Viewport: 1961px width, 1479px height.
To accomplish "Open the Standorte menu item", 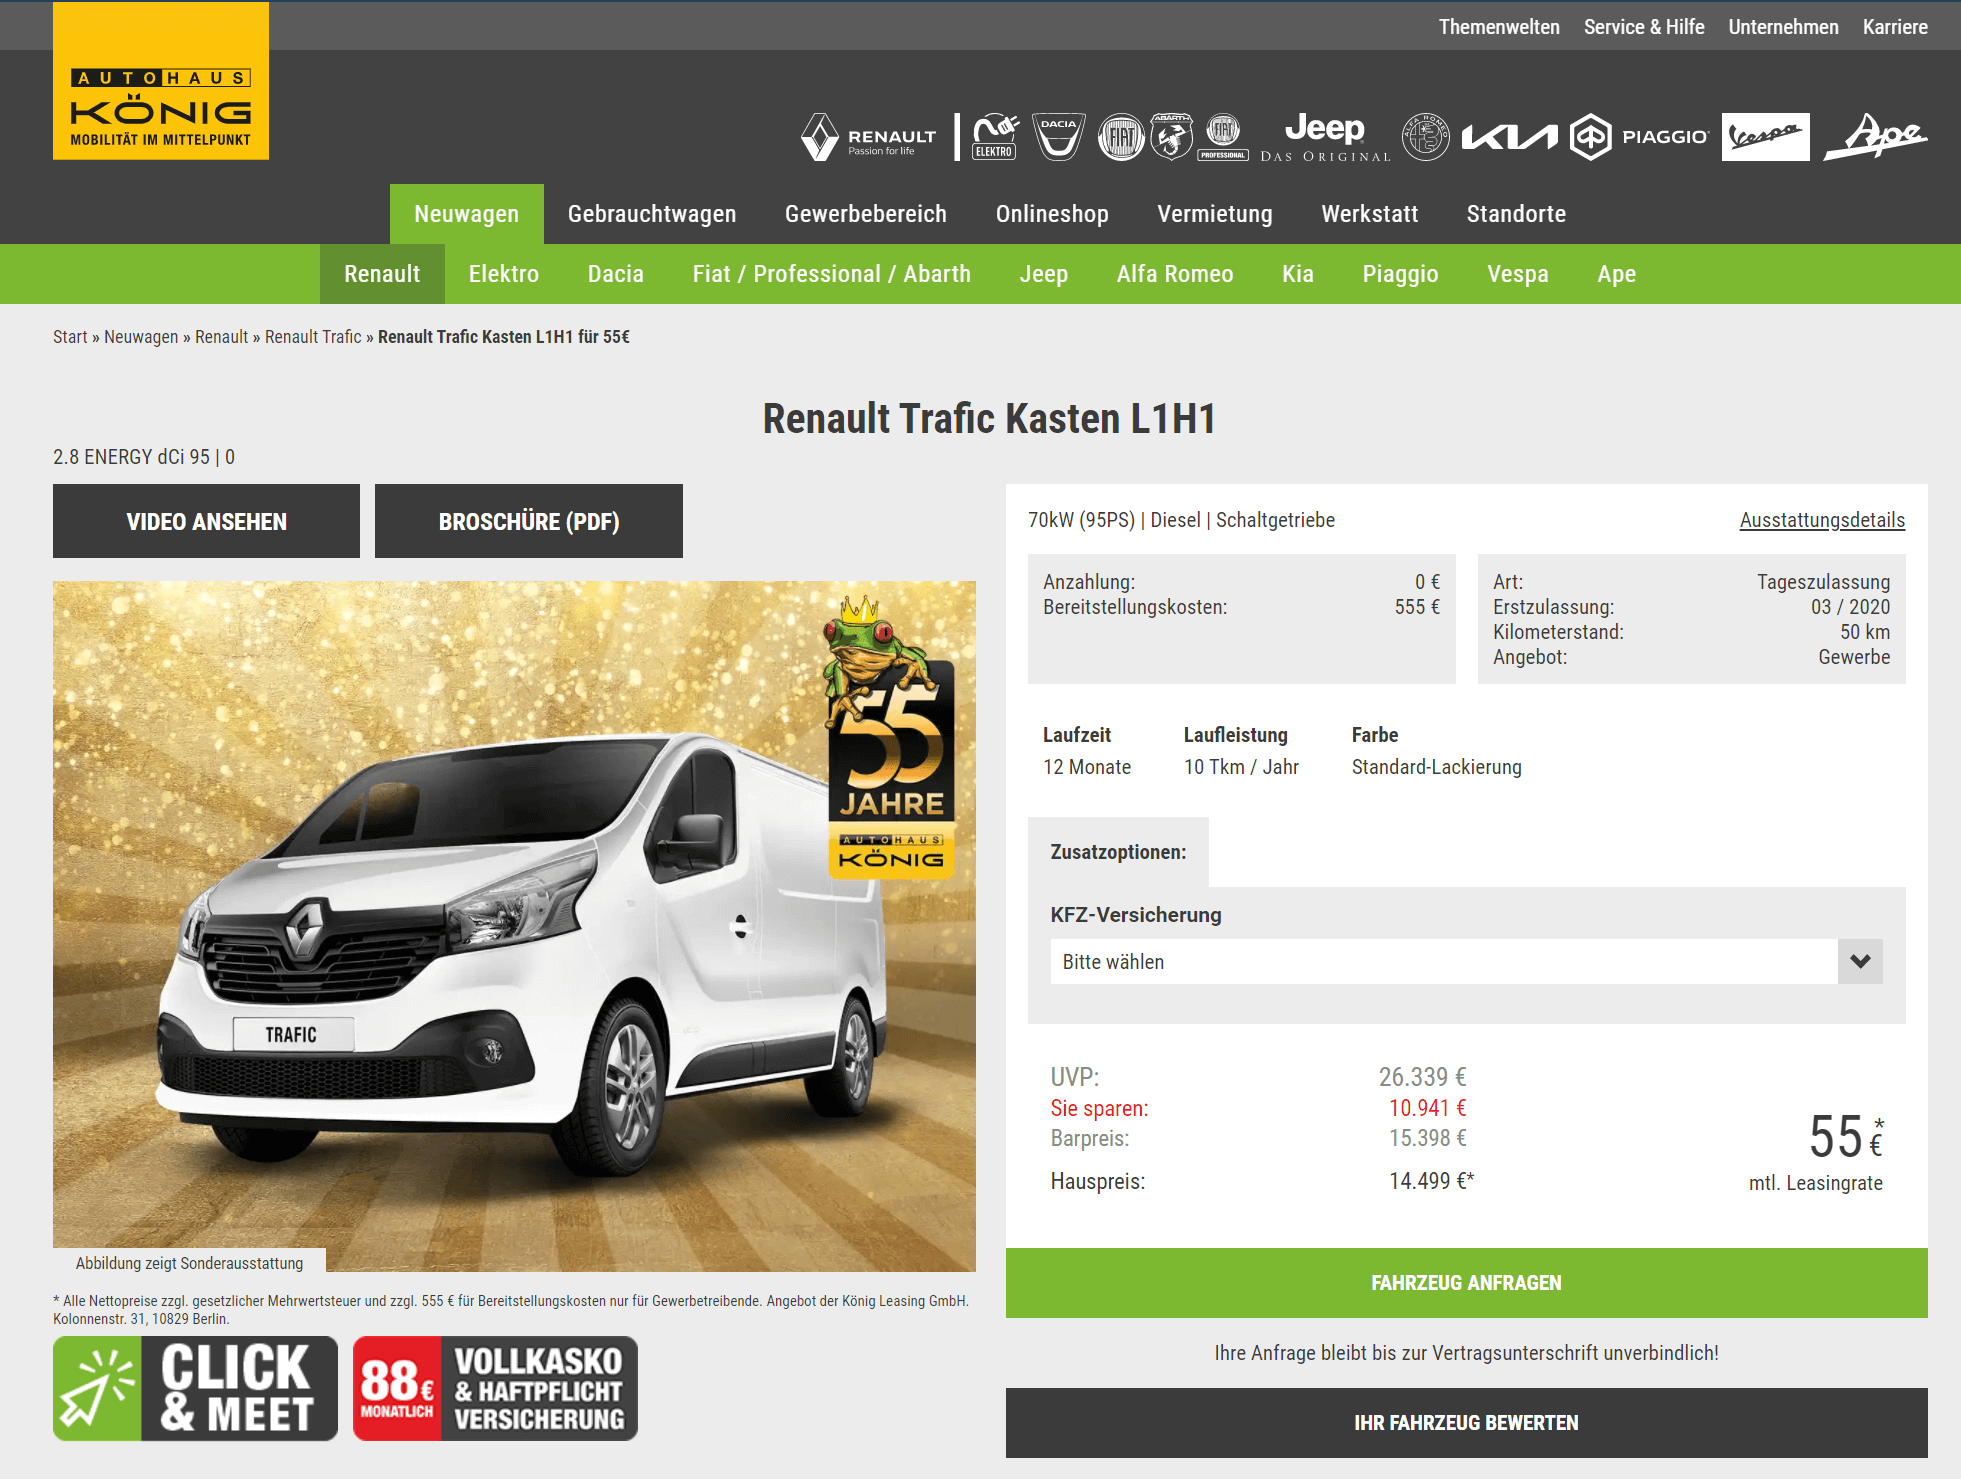I will (1516, 214).
